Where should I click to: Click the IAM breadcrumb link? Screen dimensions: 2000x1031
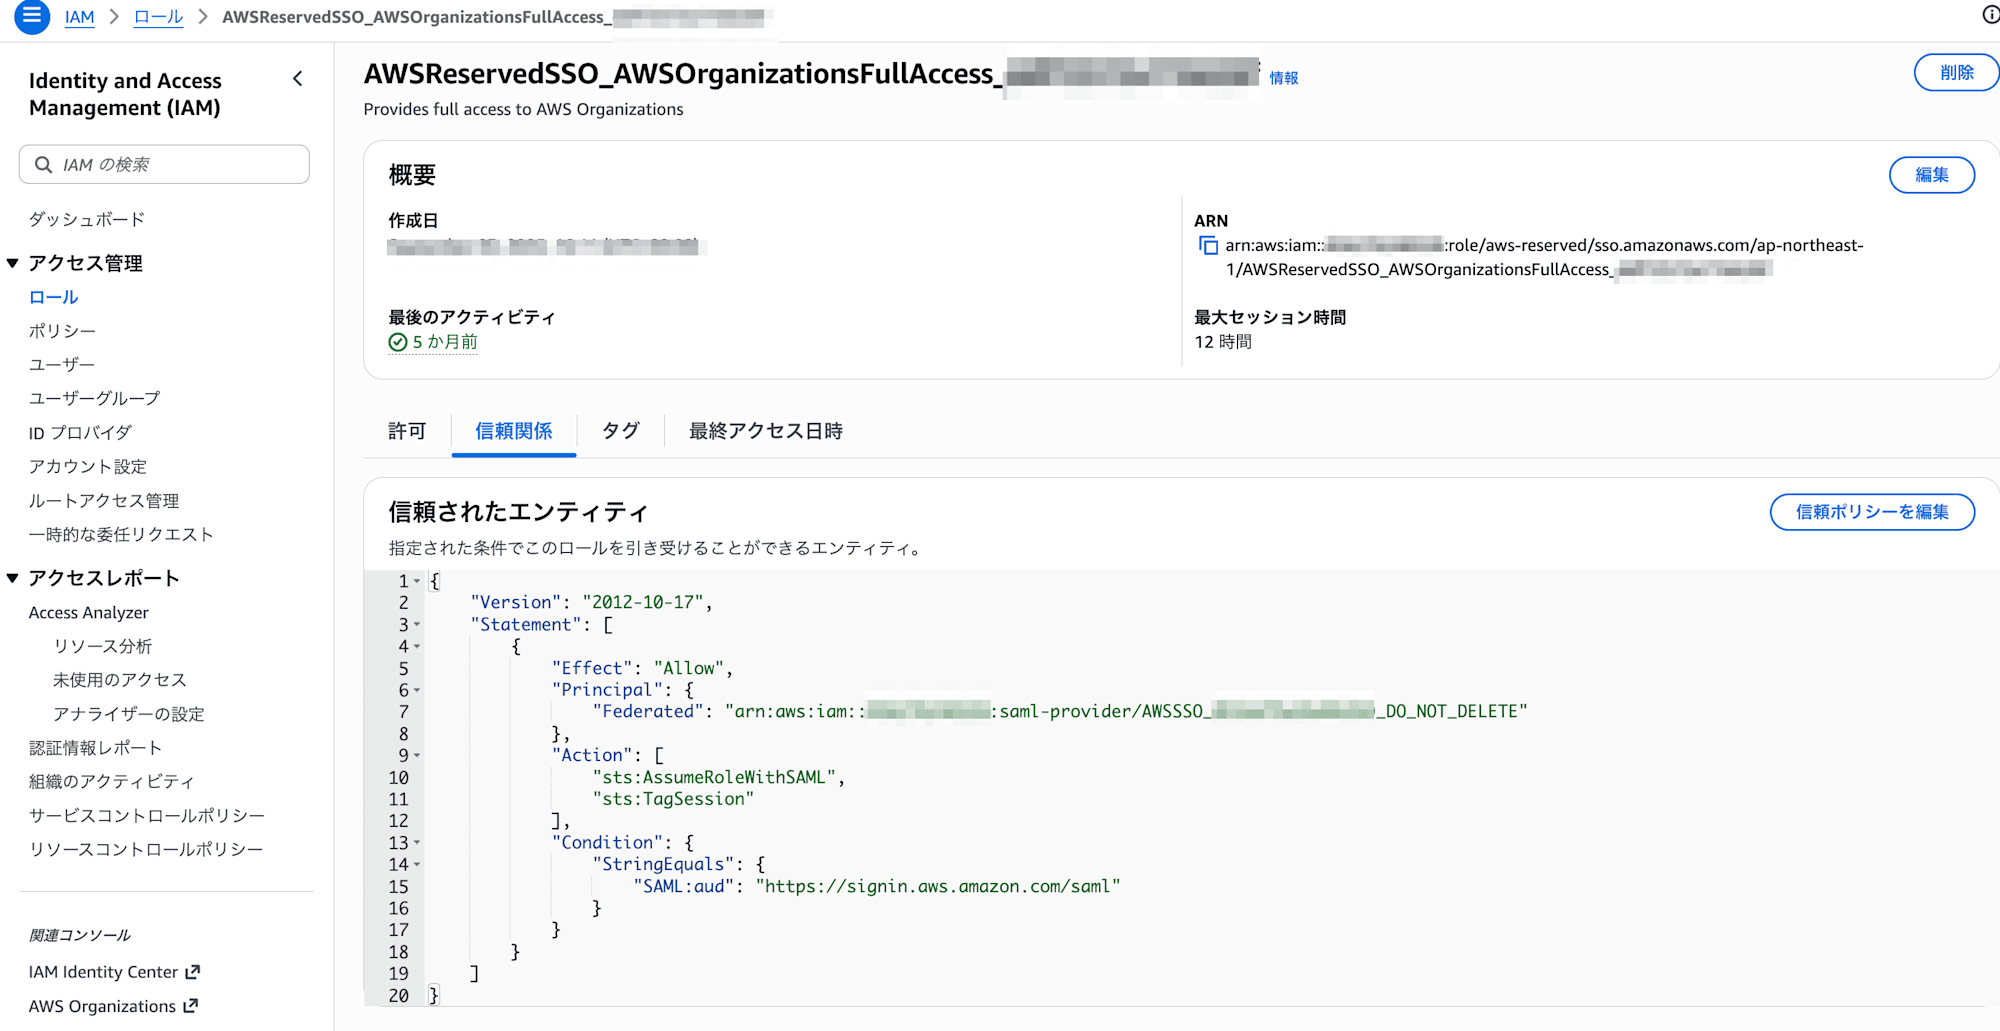click(79, 17)
